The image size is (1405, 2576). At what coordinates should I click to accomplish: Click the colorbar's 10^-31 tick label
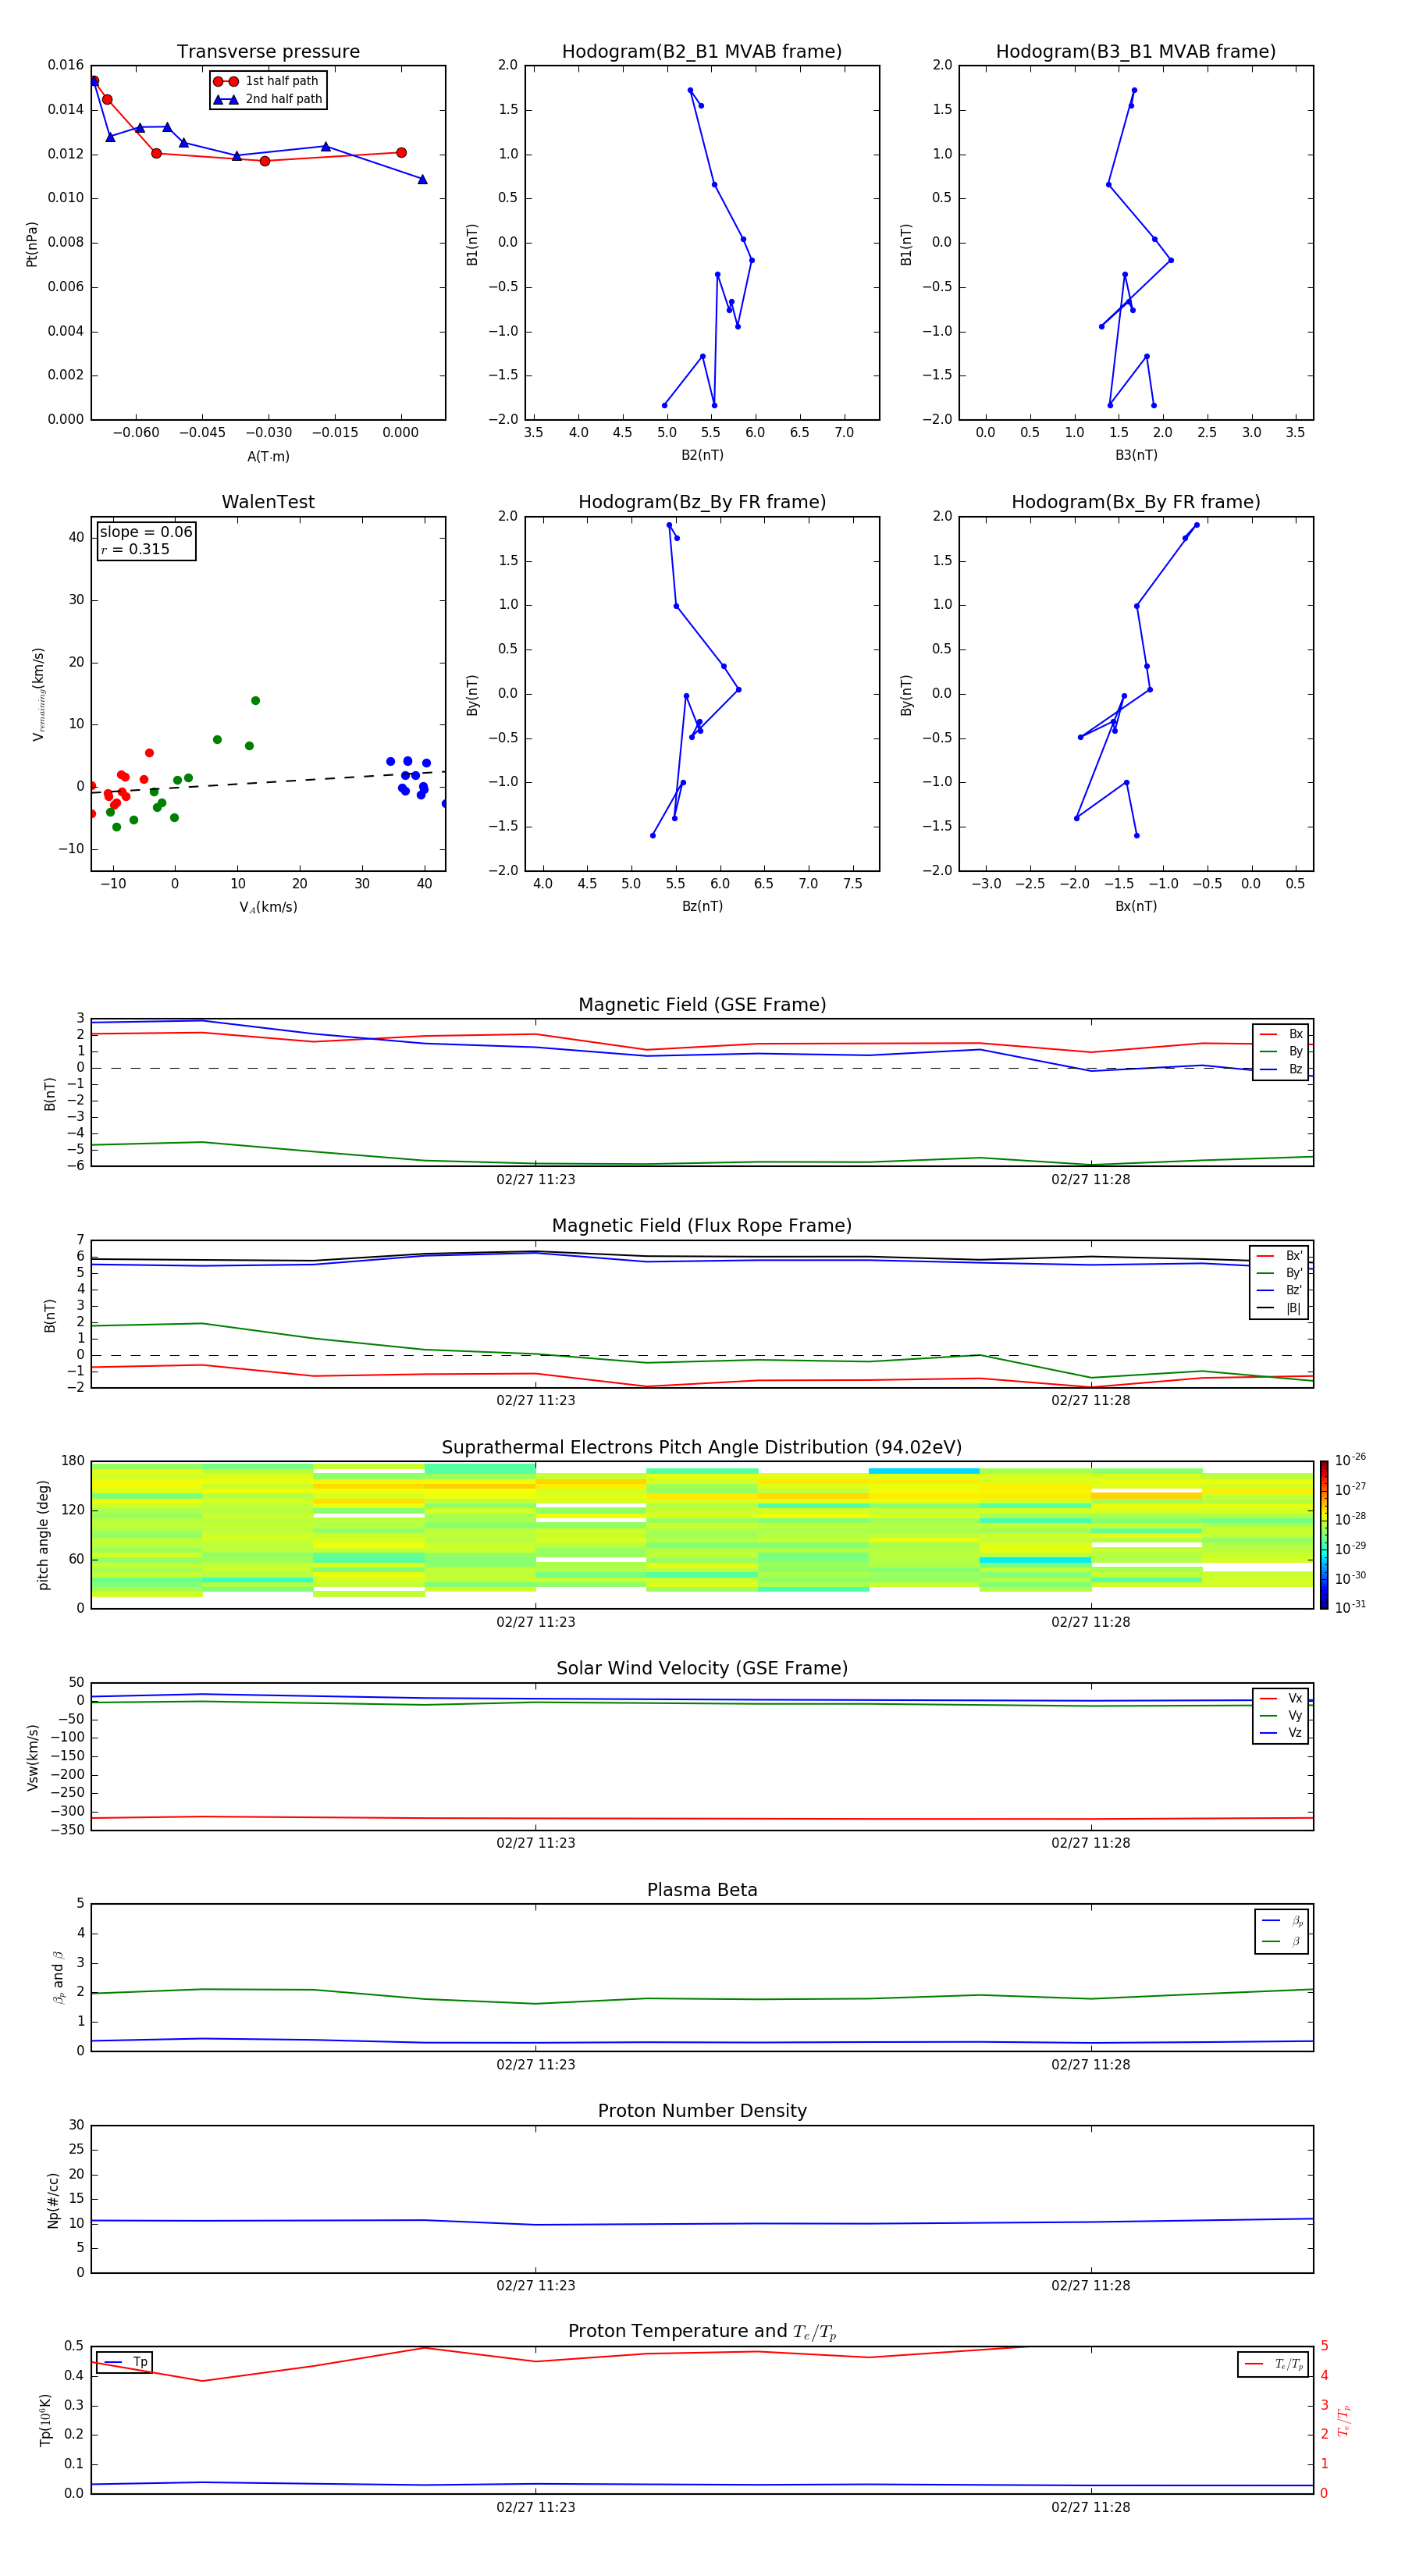point(1350,1607)
